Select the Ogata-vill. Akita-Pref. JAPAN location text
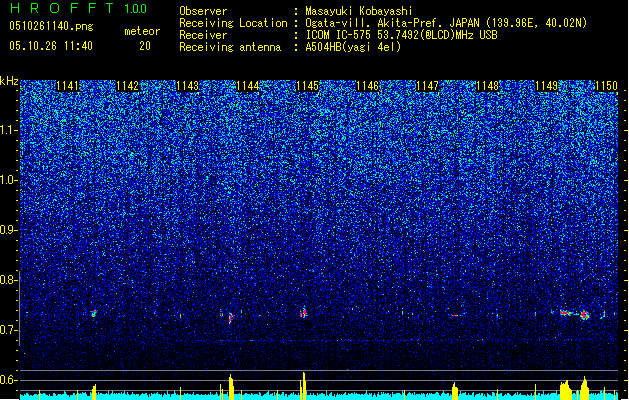Image resolution: width=629 pixels, height=400 pixels. pyautogui.click(x=446, y=23)
